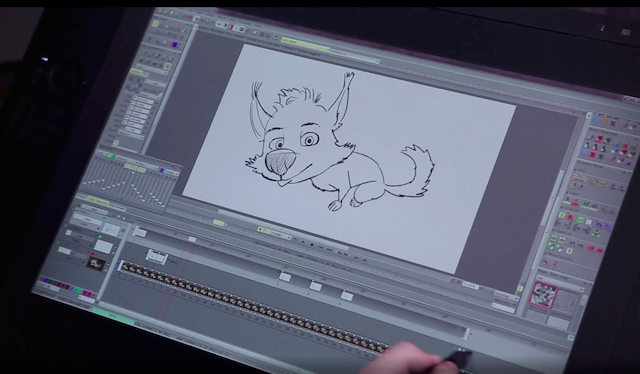
Task: Click the yellow-green marker below the canvas
Action: [x=219, y=223]
